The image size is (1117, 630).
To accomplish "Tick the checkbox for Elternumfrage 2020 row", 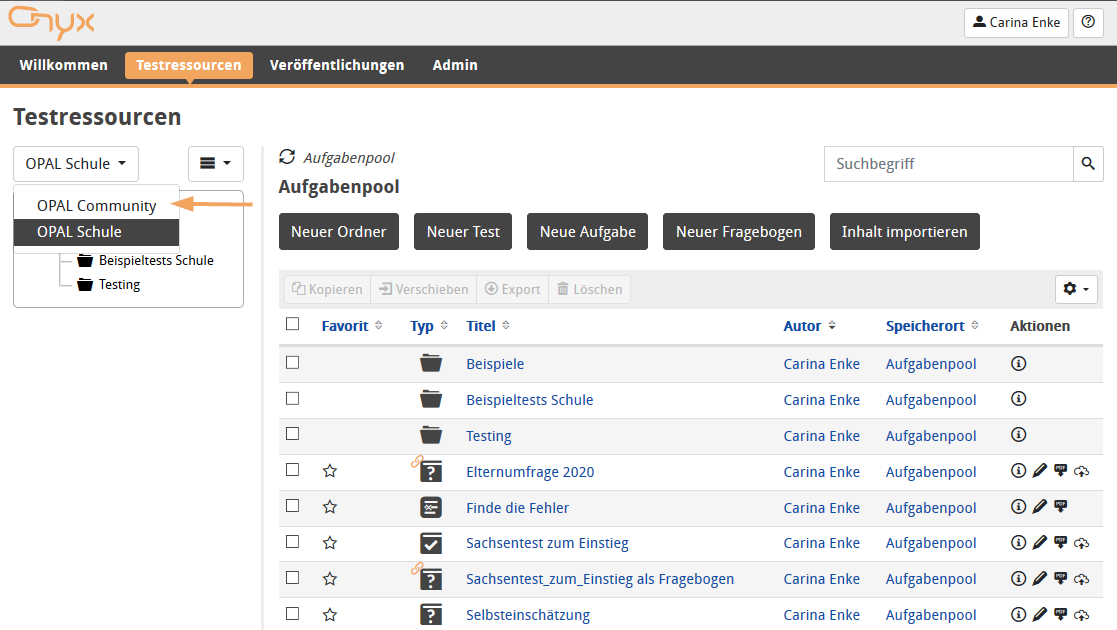I will (292, 470).
